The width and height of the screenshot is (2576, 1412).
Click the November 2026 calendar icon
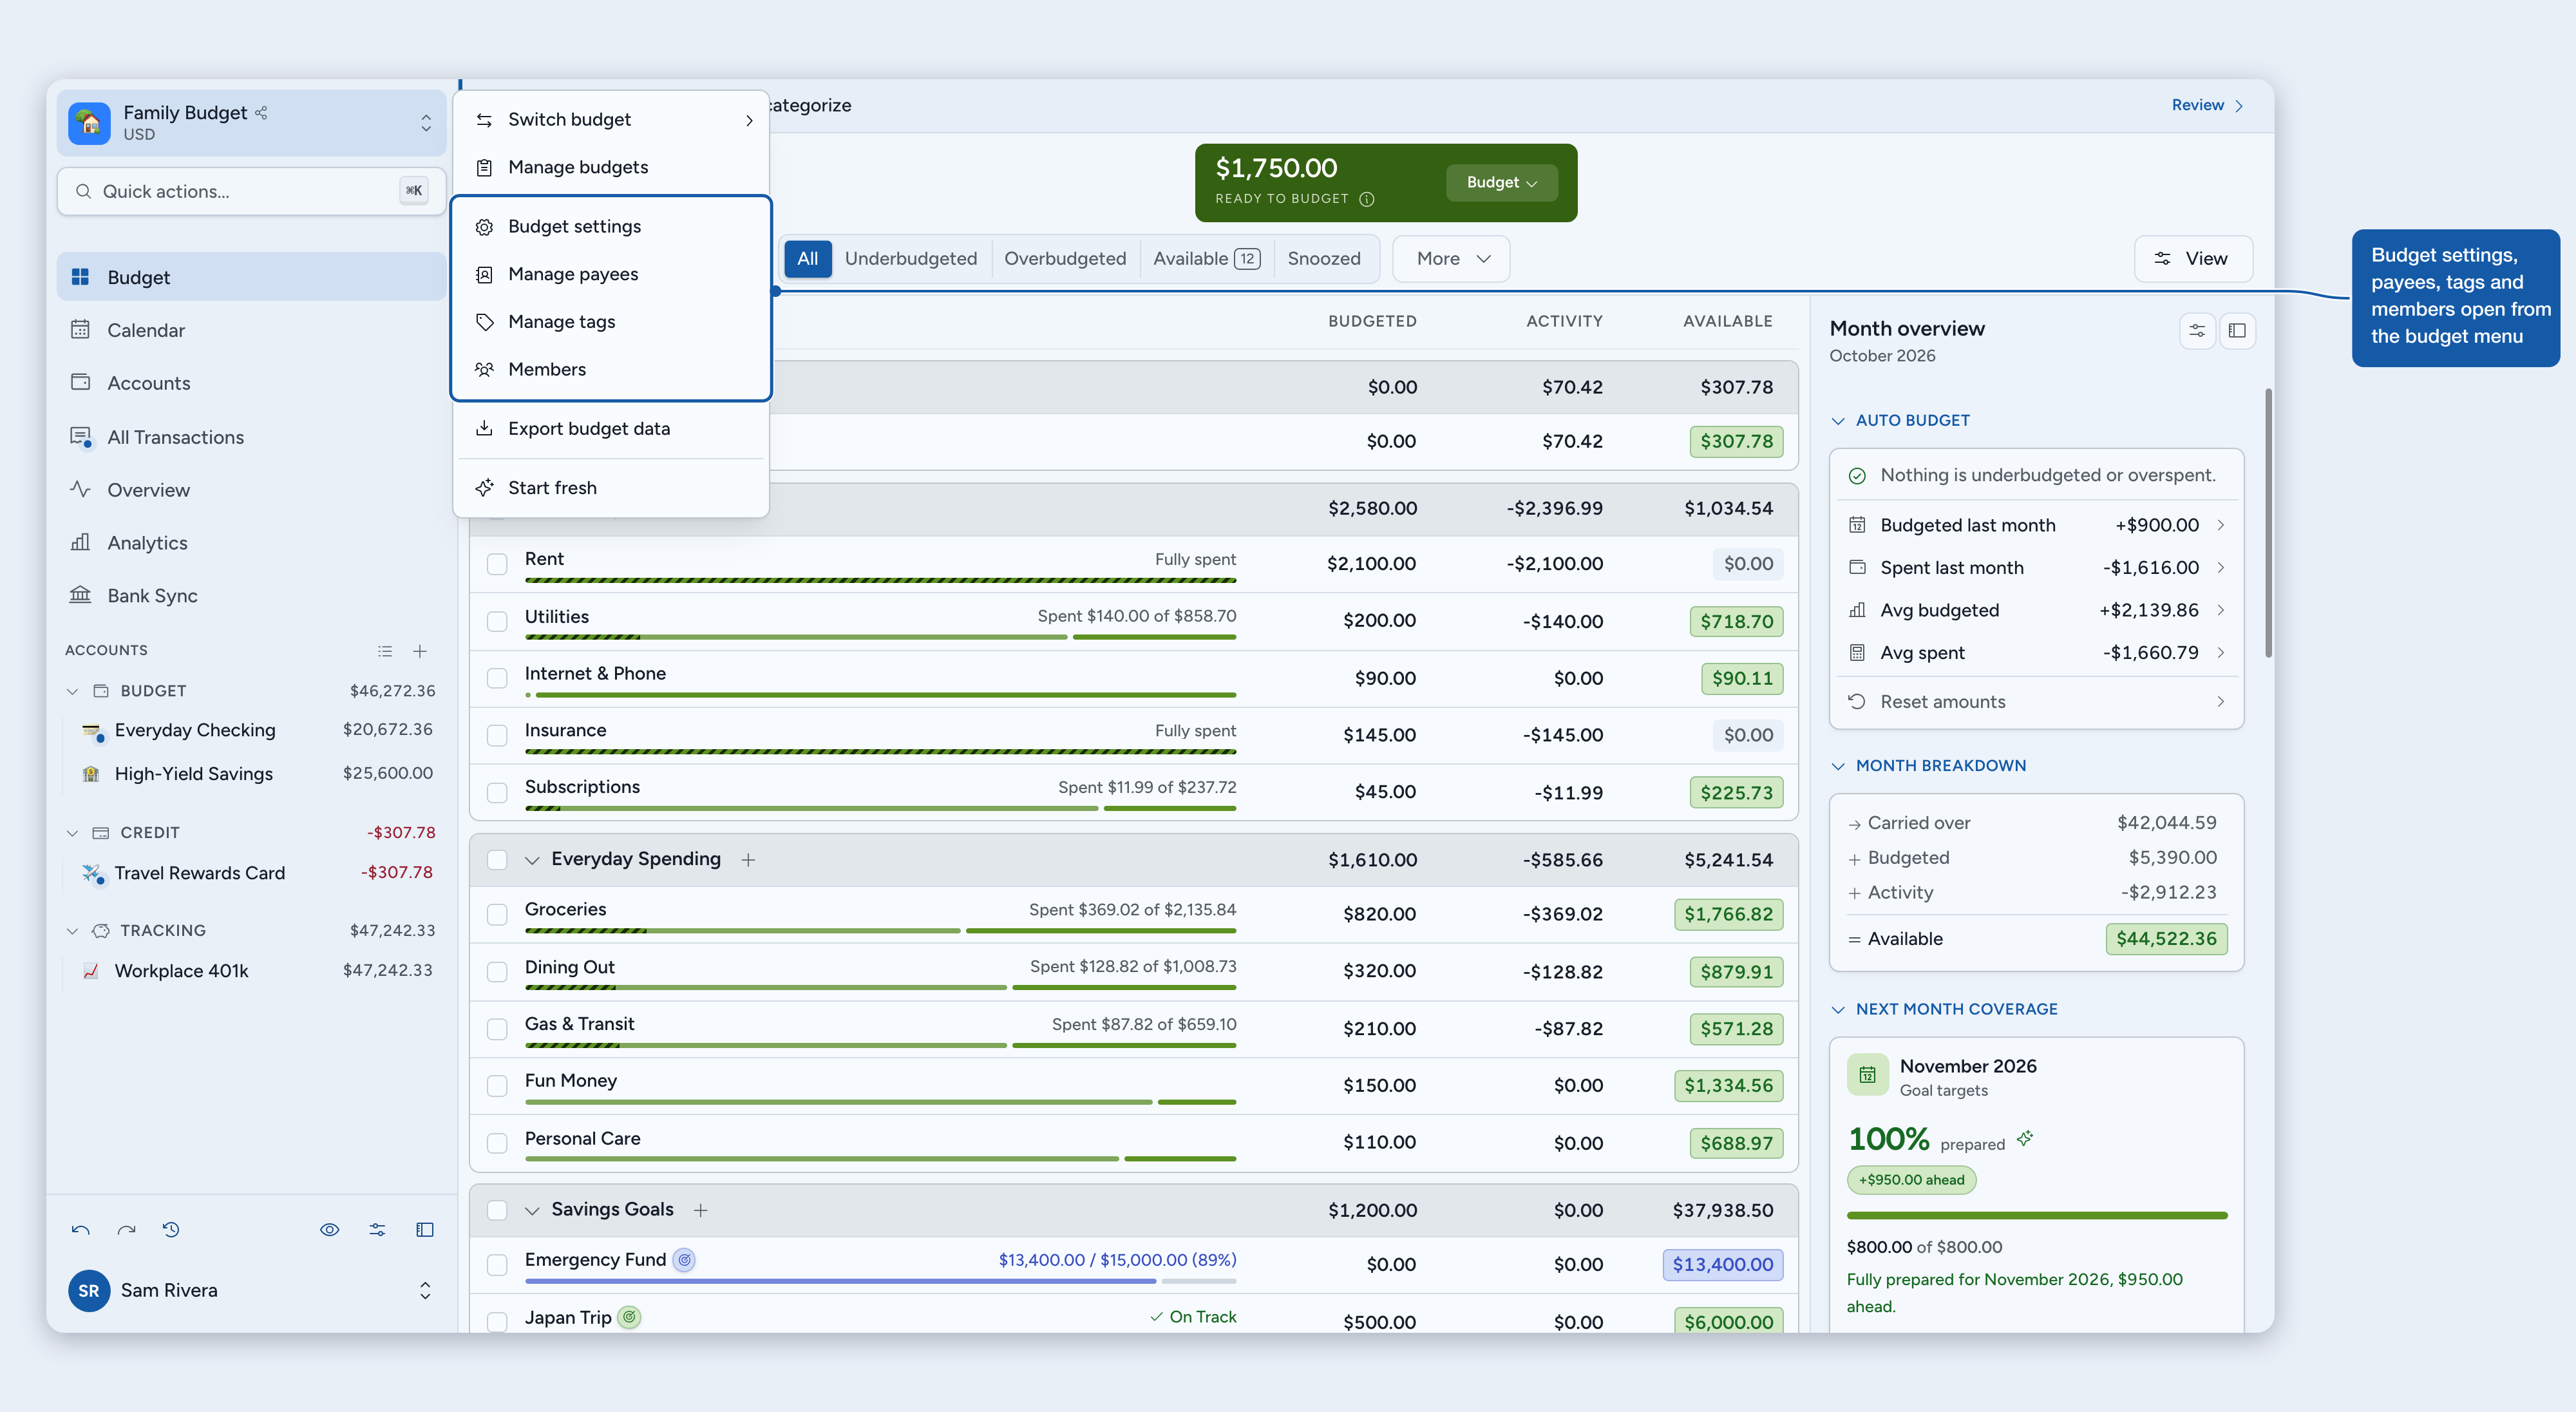click(1867, 1076)
